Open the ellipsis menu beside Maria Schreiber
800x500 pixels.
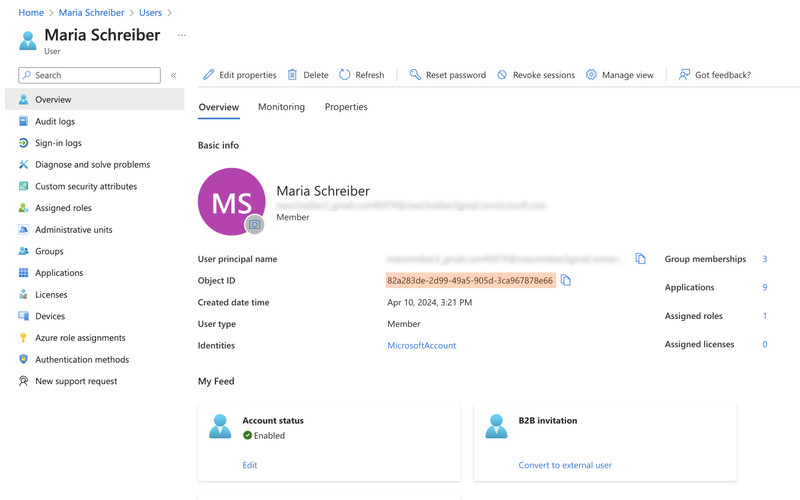point(182,35)
